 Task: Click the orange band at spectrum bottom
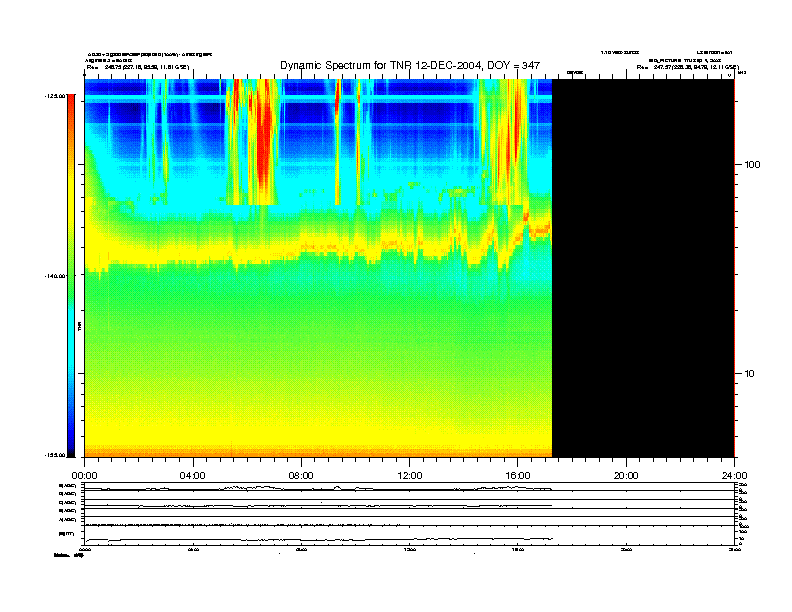point(318,451)
